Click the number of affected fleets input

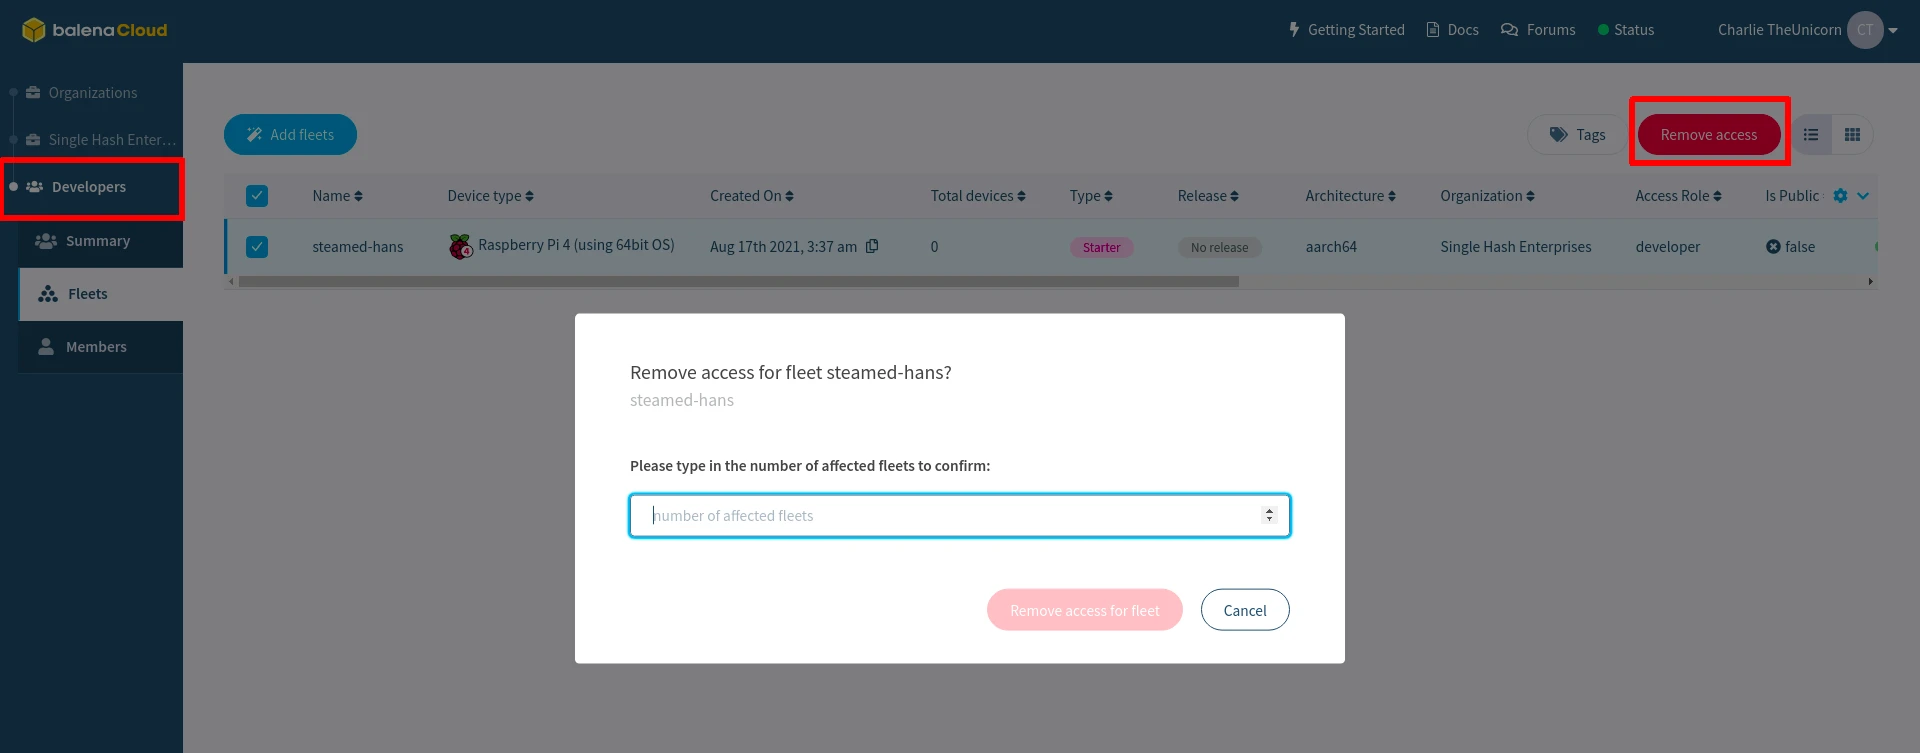pos(950,515)
